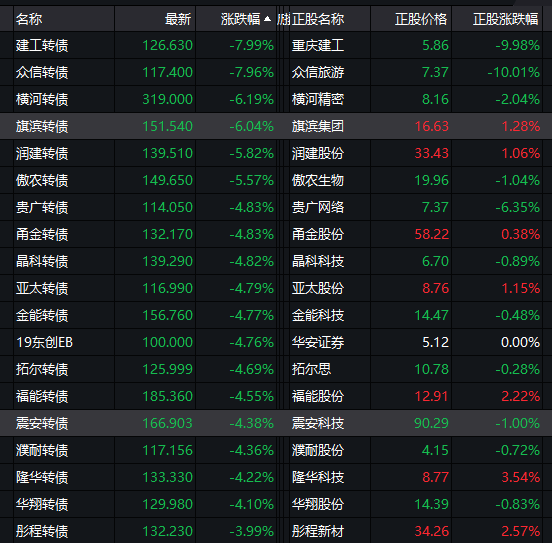Click 甬金股份 price 58.22
Image resolution: width=552 pixels, height=543 pixels.
(x=432, y=234)
